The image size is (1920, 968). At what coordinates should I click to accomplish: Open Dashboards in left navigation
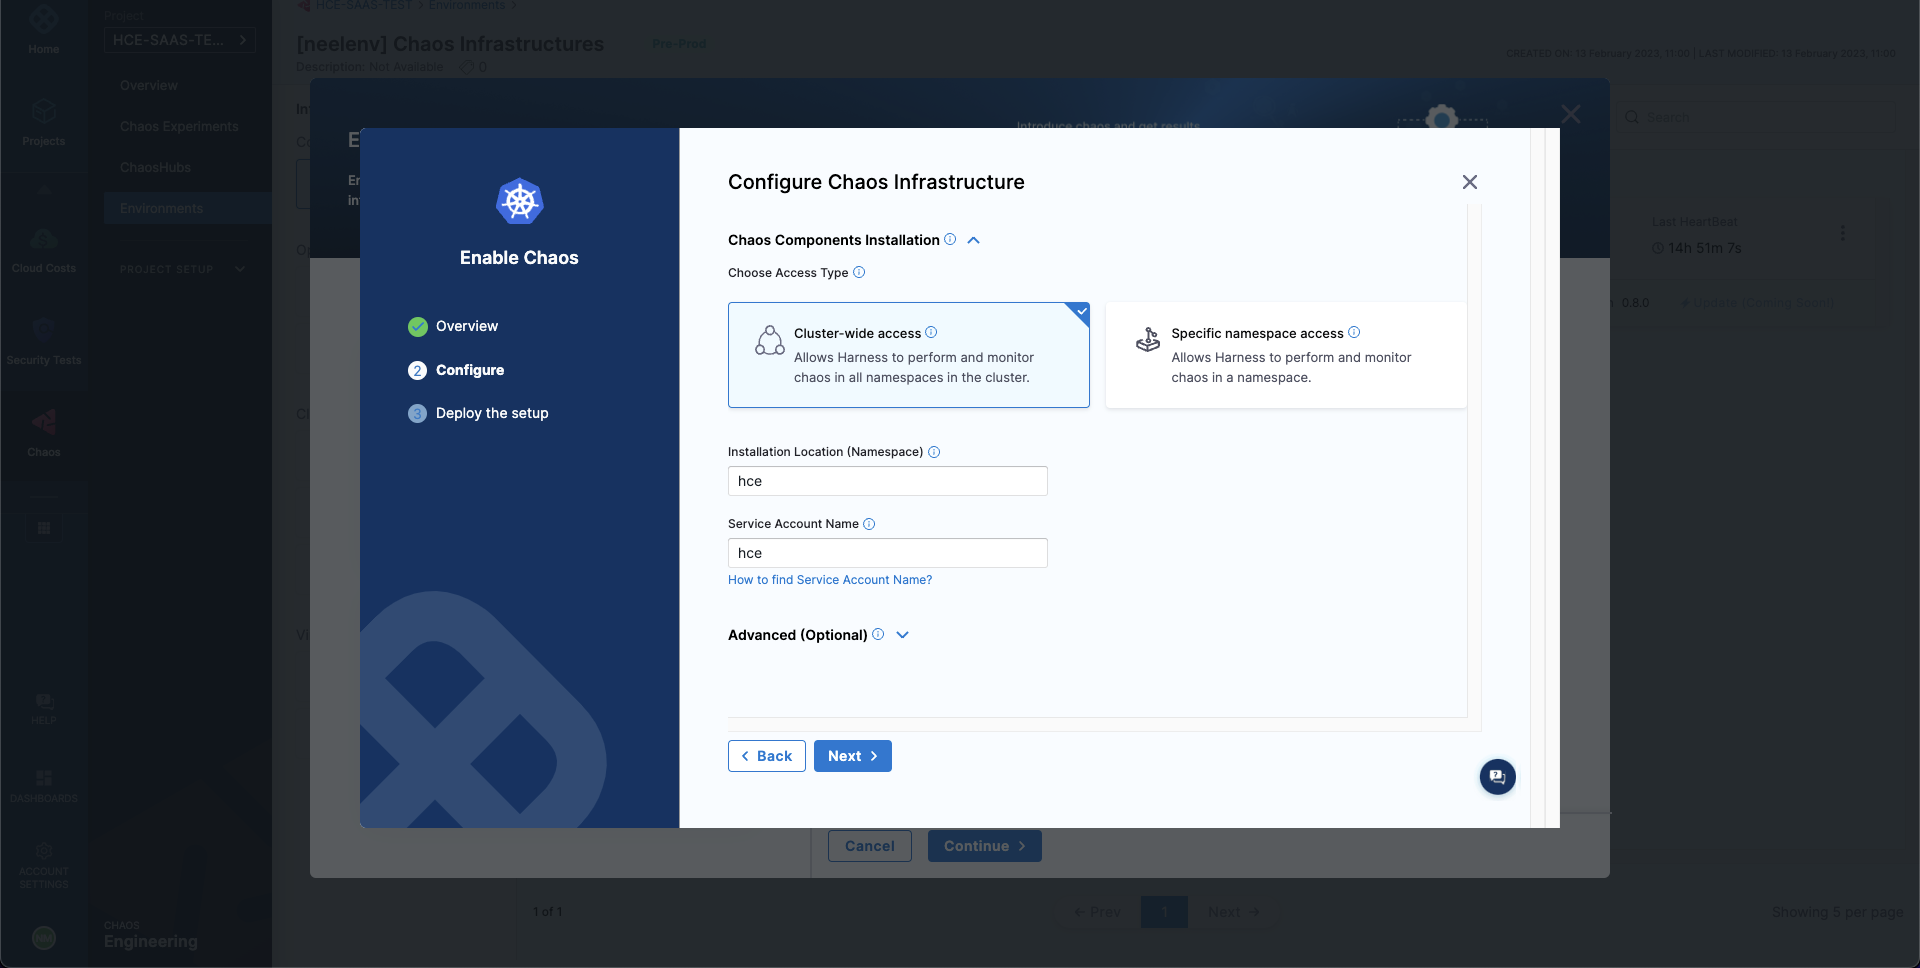[x=44, y=786]
